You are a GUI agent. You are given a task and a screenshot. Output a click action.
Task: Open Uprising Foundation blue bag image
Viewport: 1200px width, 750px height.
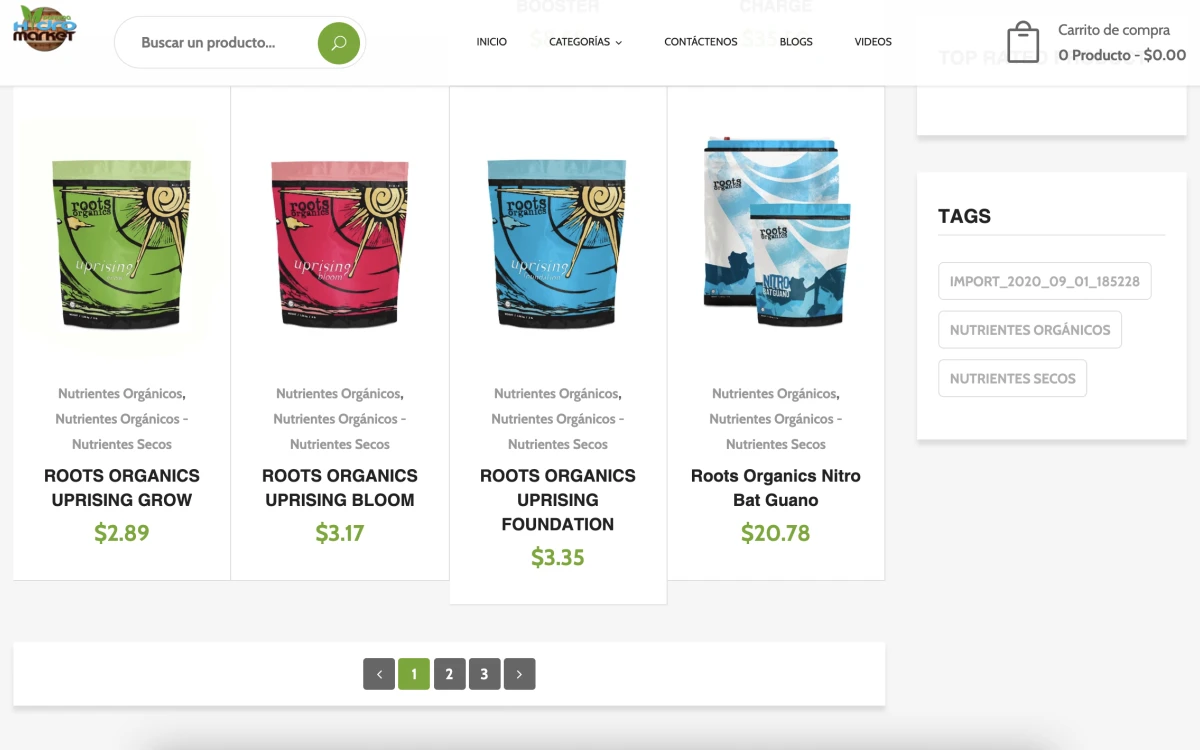(x=558, y=243)
